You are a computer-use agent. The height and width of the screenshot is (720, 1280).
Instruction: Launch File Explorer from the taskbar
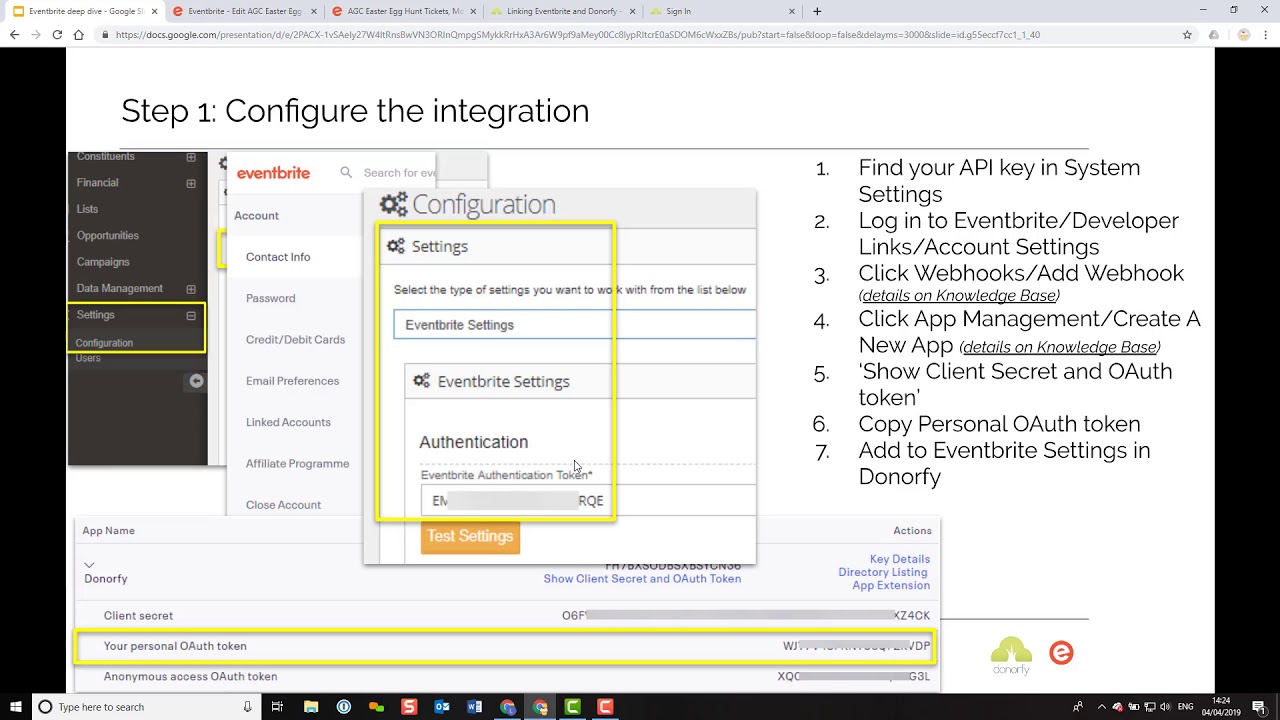[x=311, y=707]
